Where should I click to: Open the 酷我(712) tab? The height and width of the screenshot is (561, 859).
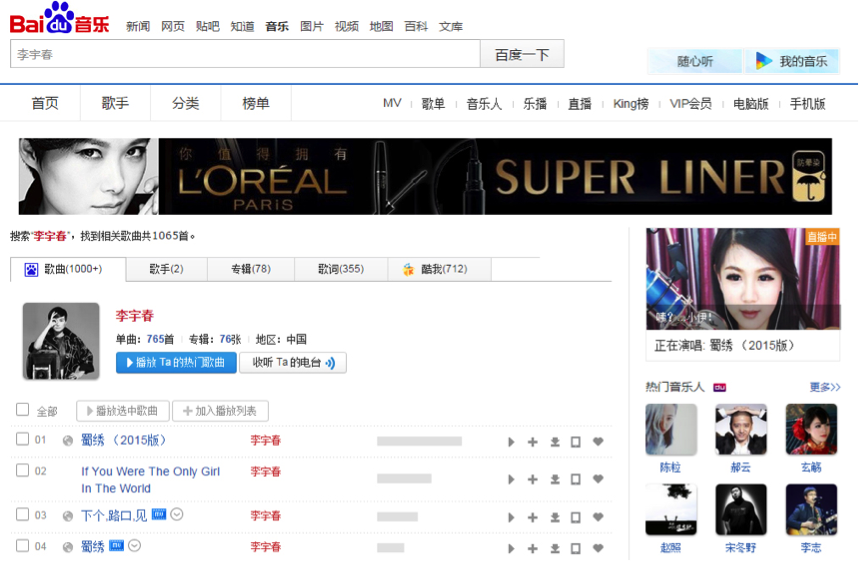[x=439, y=269]
